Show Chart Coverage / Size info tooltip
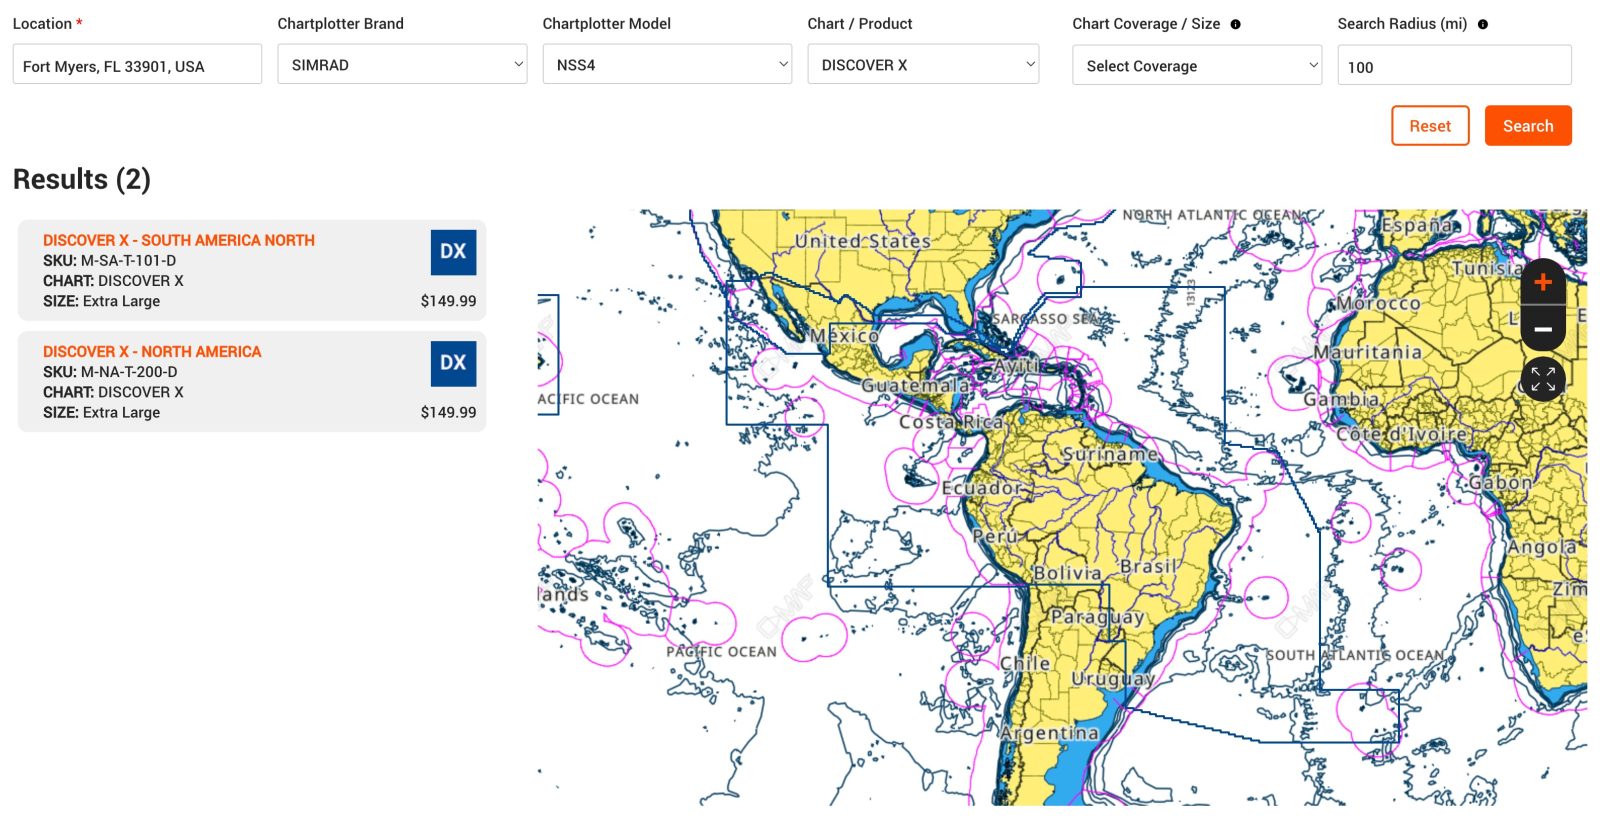Screen dimensions: 1600x823 point(1235,24)
